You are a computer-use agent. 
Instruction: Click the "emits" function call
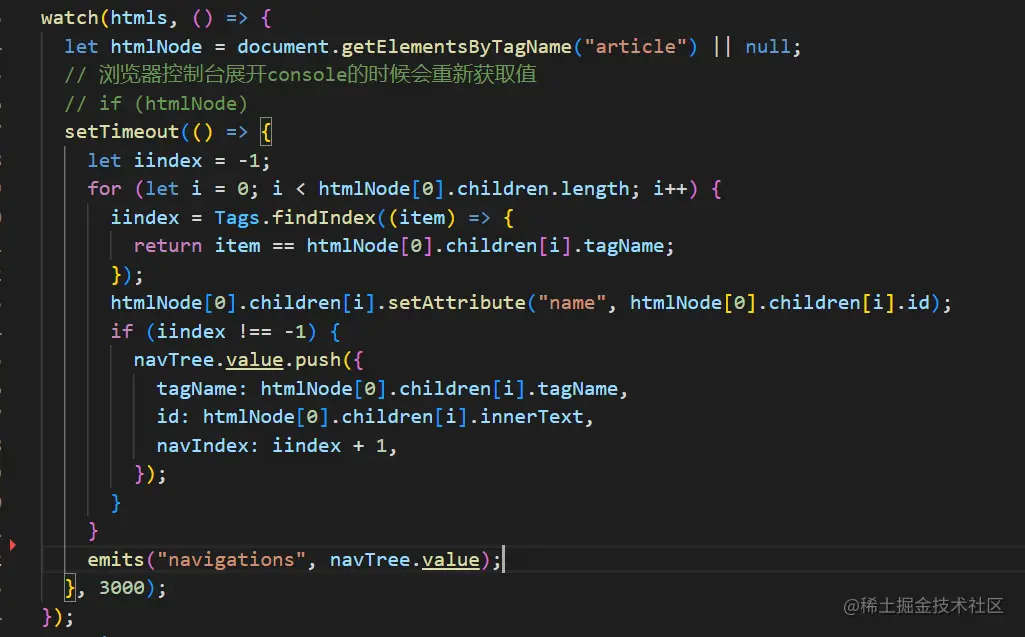click(x=116, y=560)
